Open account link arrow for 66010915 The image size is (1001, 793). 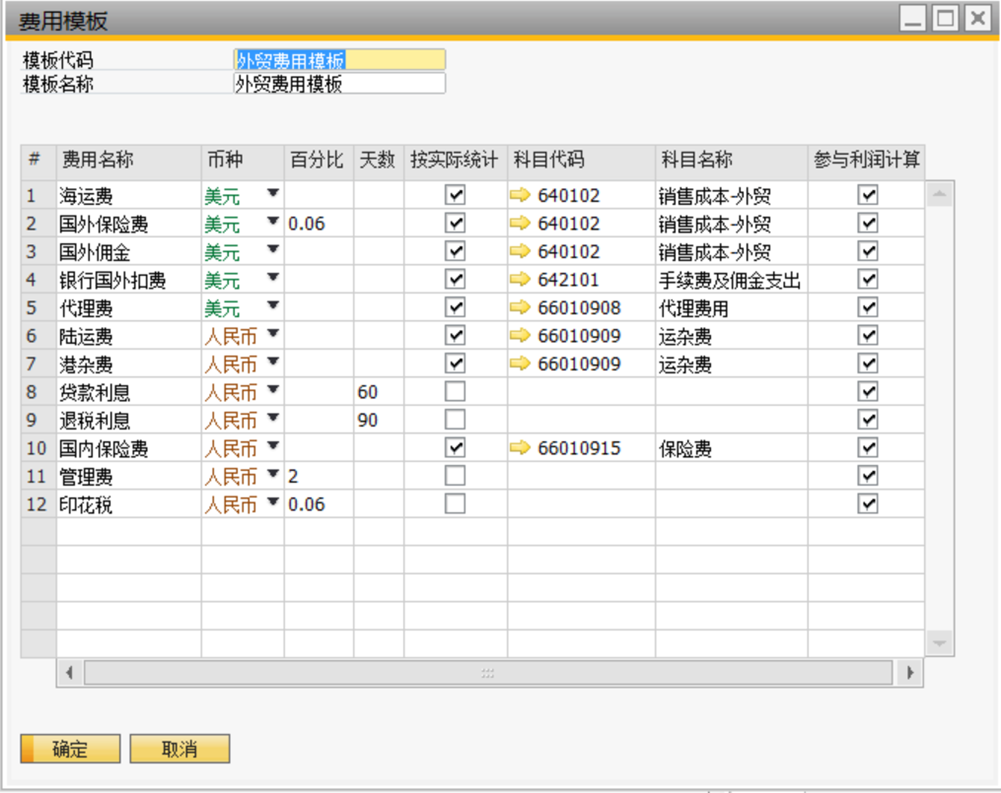click(520, 448)
